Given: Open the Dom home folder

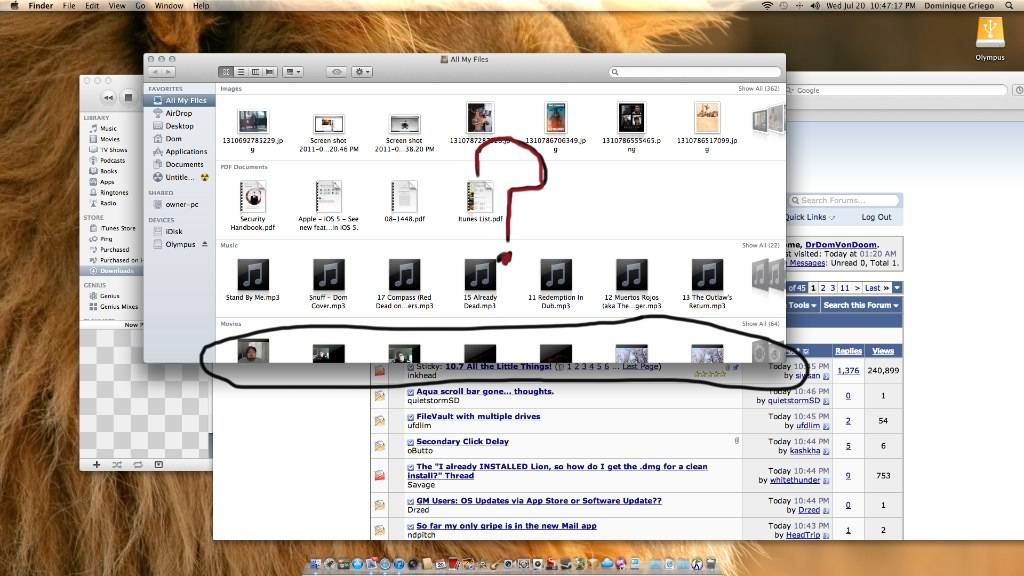Looking at the screenshot, I should 173,138.
